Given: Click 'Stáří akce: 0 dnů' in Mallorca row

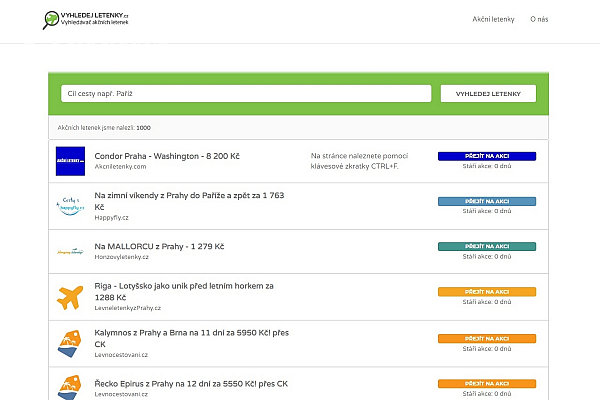Looking at the screenshot, I should [x=487, y=256].
